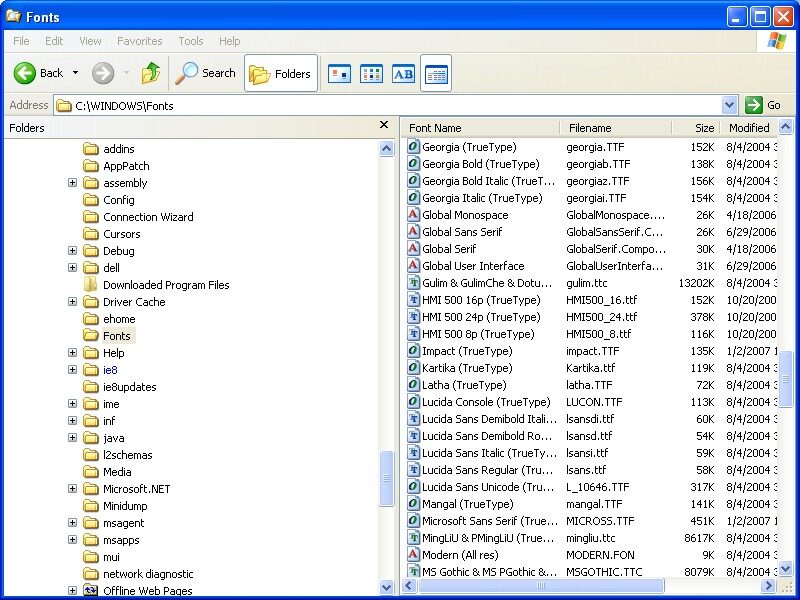Viewport: 800px width, 600px height.
Task: Select Global User Interface font icon
Action: [x=413, y=266]
